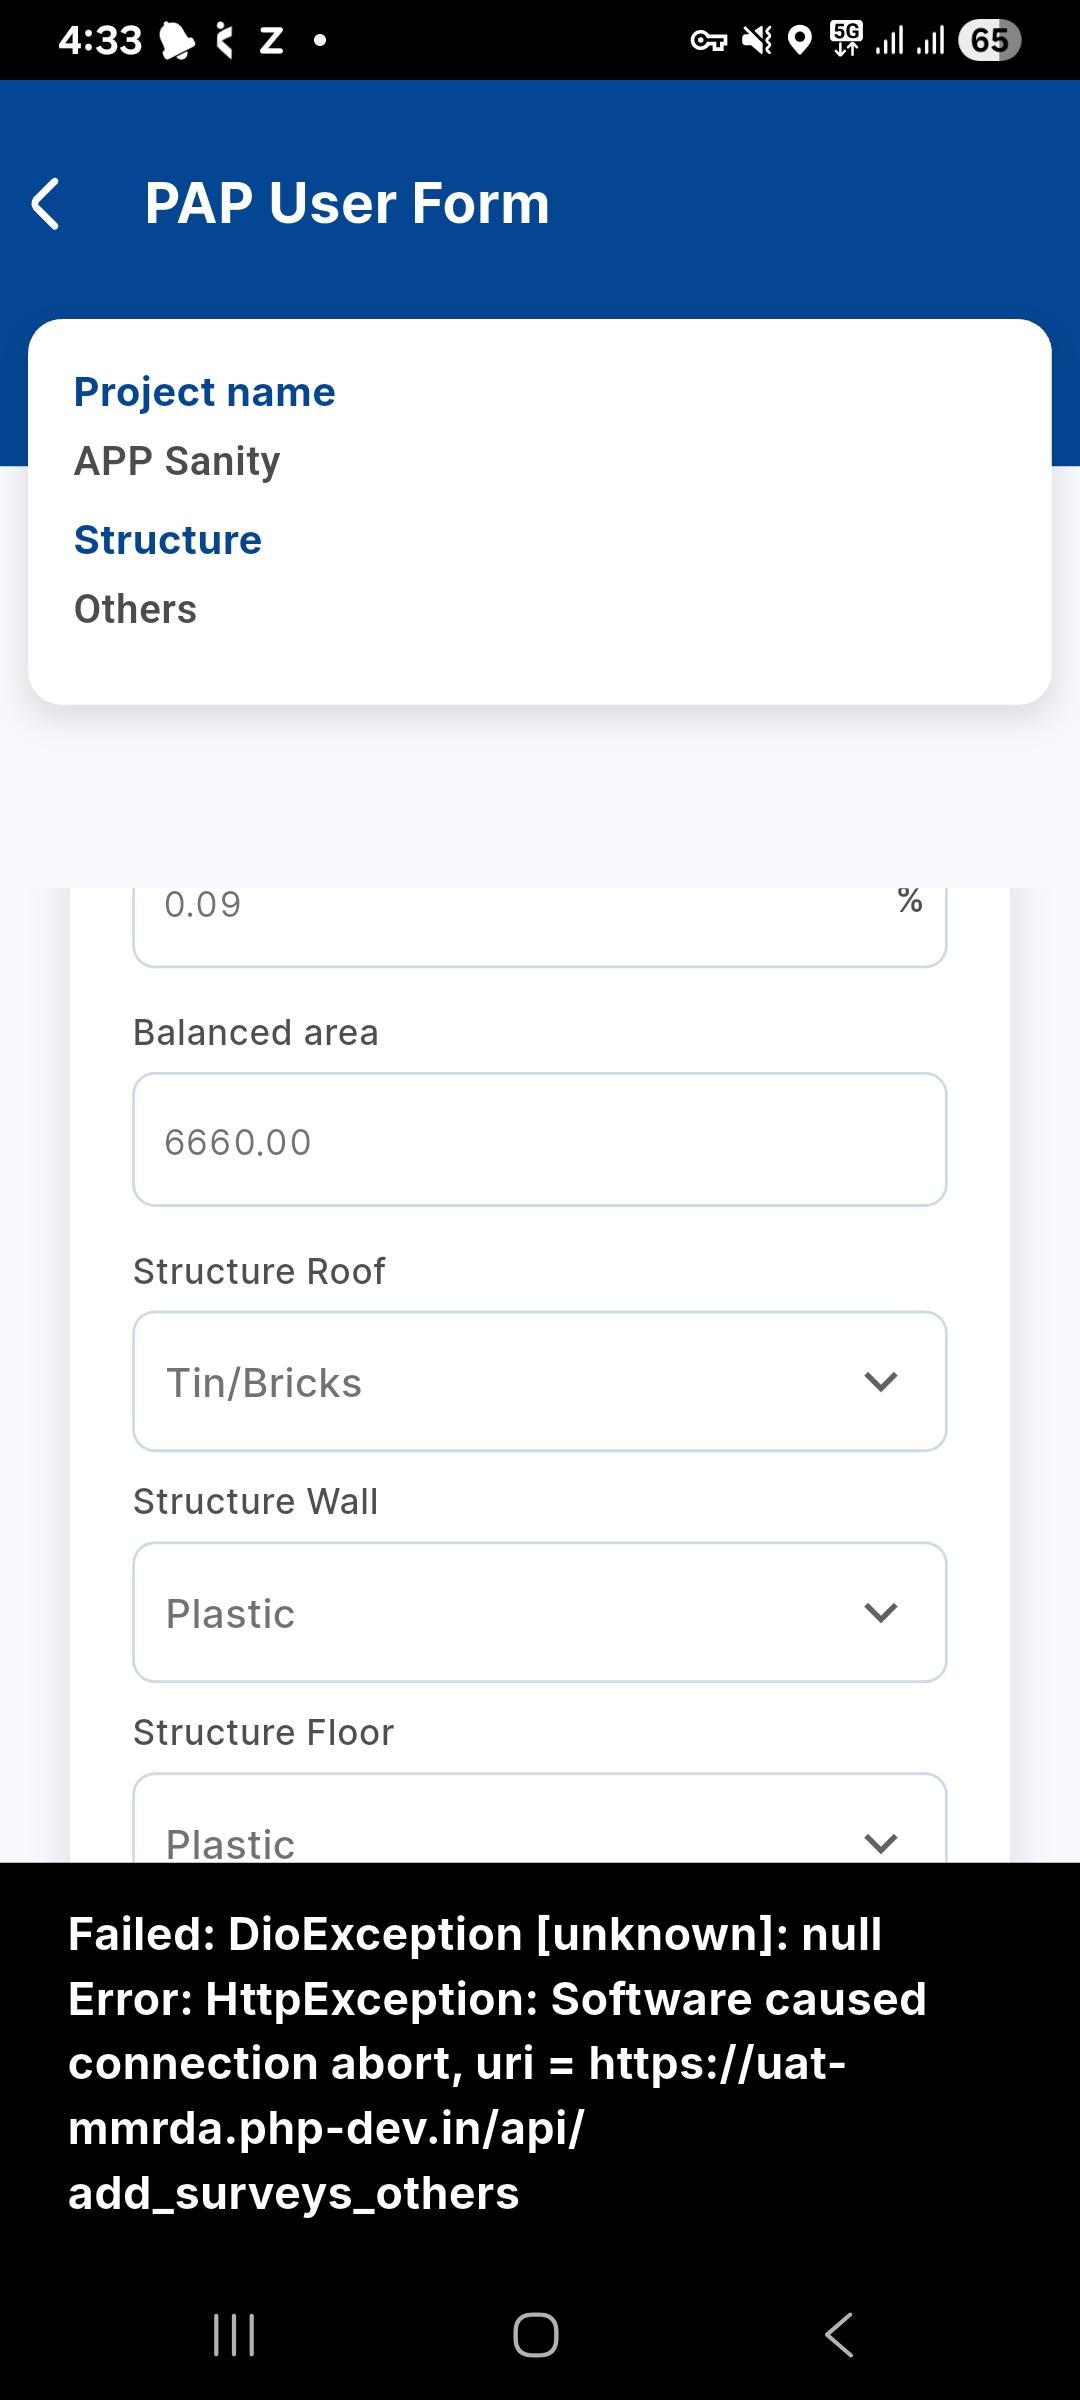Image resolution: width=1080 pixels, height=2400 pixels.
Task: Tap the 5G network status icon
Action: (x=846, y=39)
